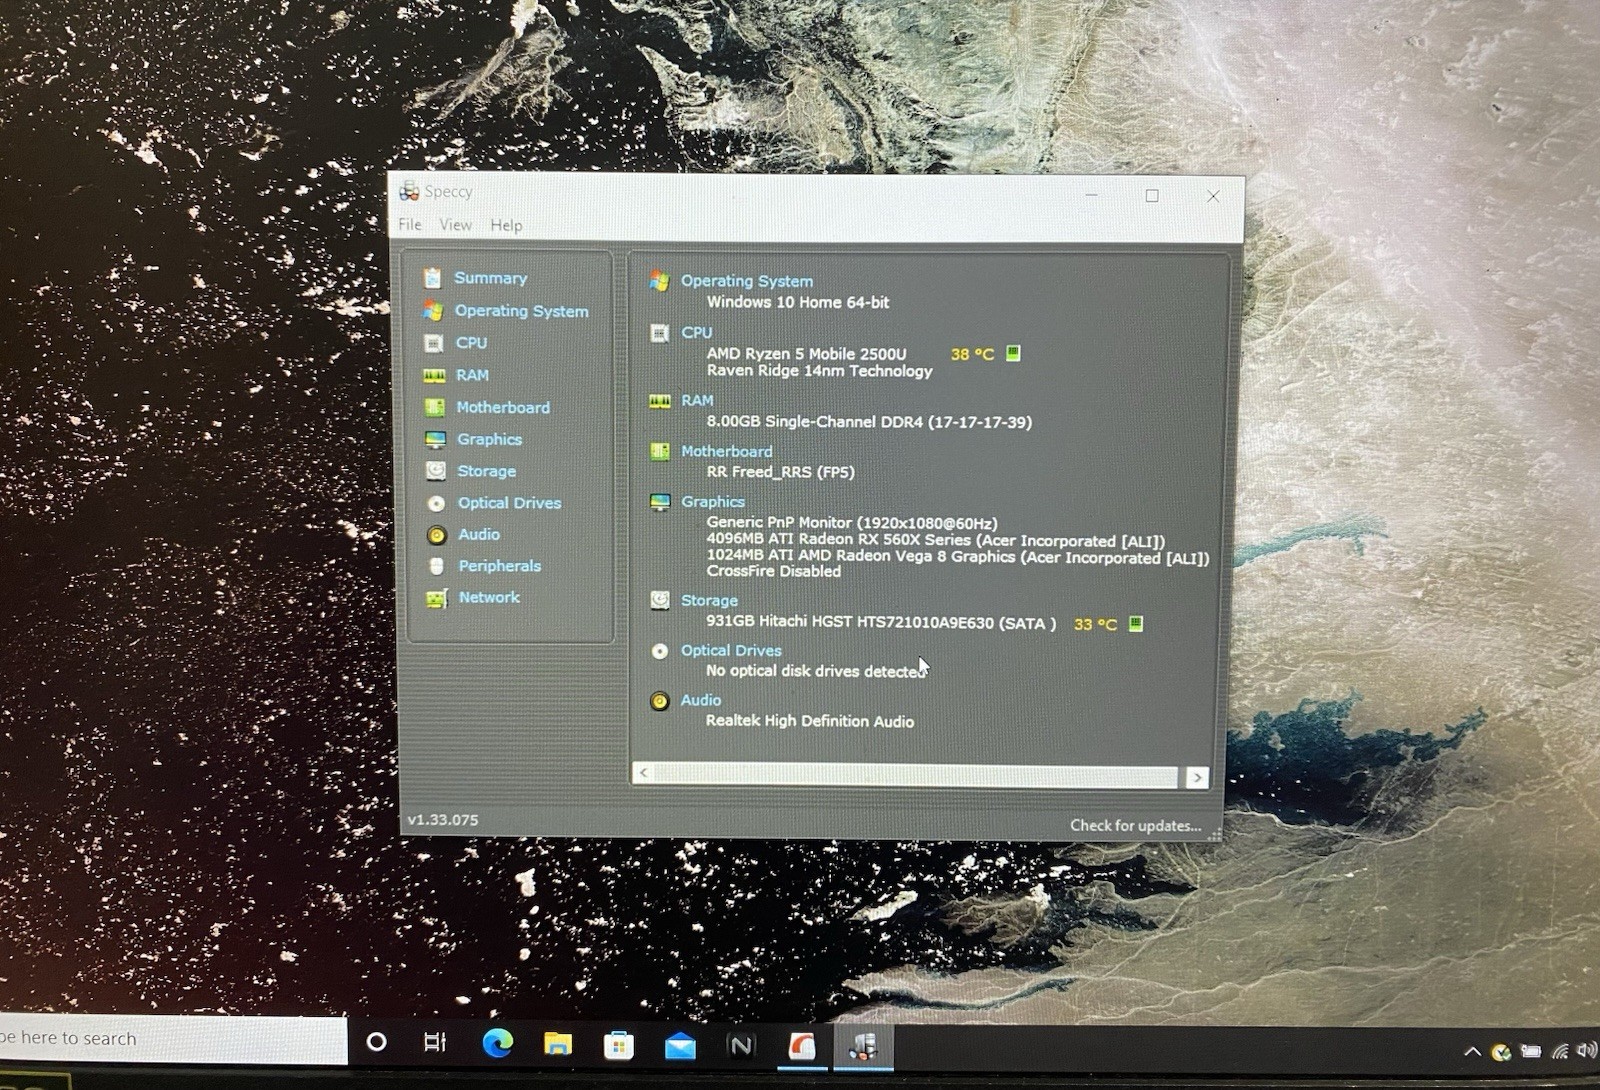Click the horizontal scrollbar track in summary pane
Viewport: 1600px width, 1090px height.
tap(916, 775)
